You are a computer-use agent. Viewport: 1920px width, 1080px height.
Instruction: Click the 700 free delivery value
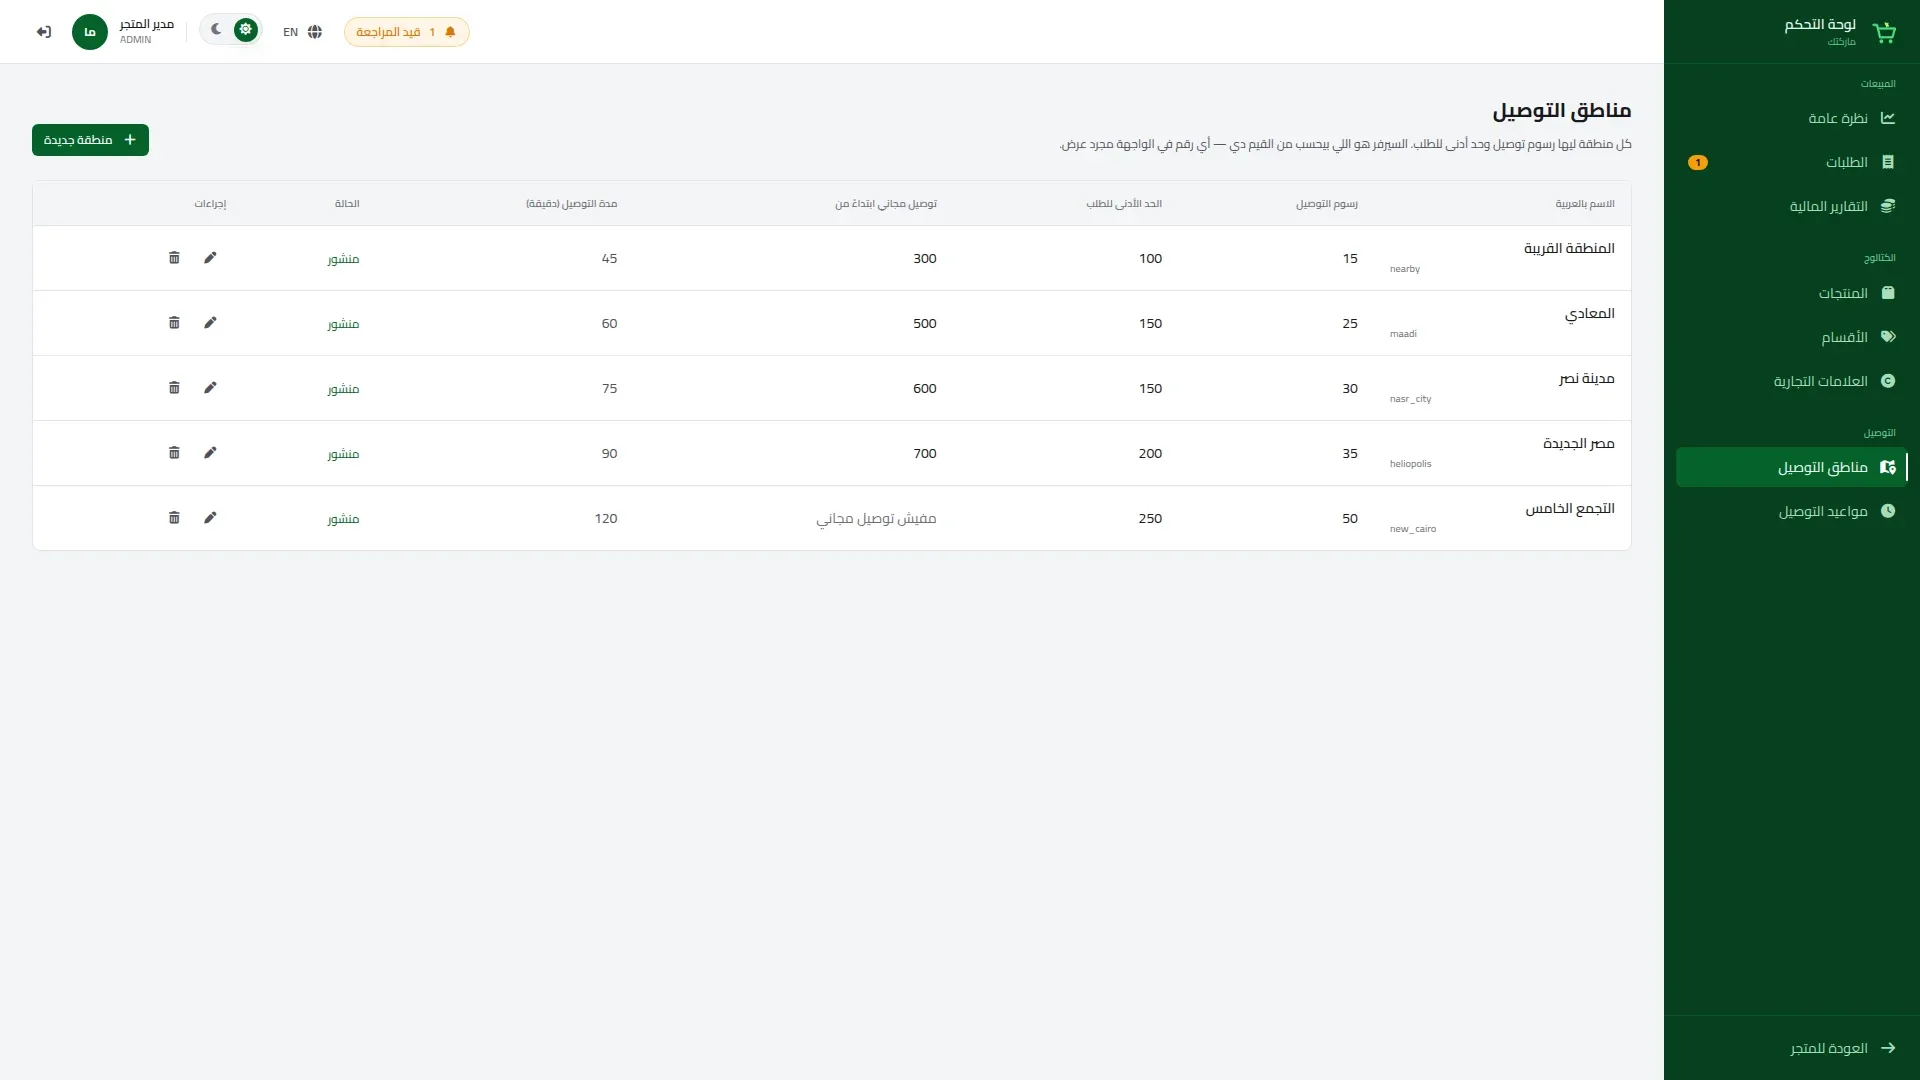(x=925, y=453)
